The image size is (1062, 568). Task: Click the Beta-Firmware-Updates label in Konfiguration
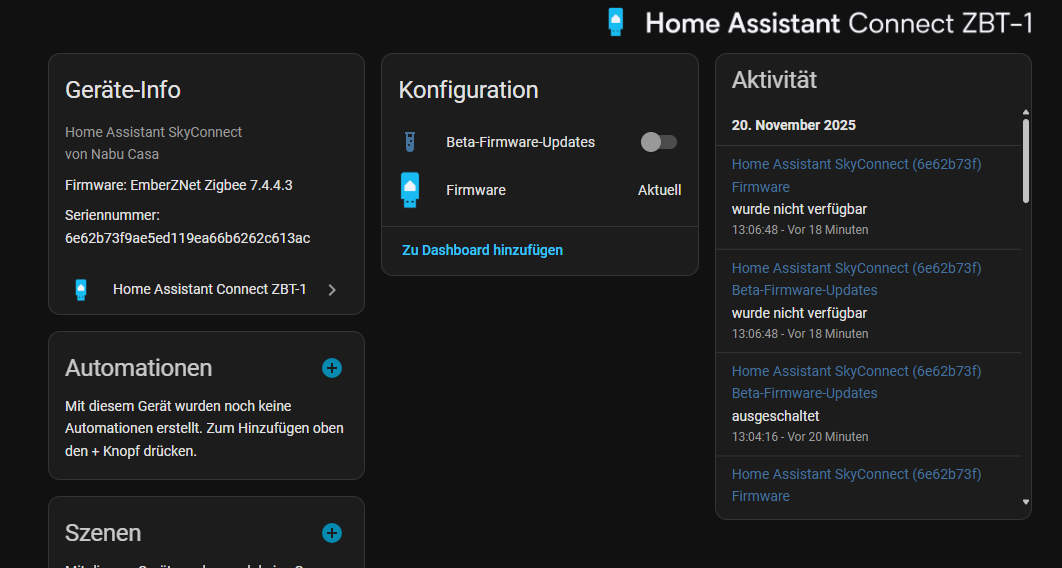point(520,142)
